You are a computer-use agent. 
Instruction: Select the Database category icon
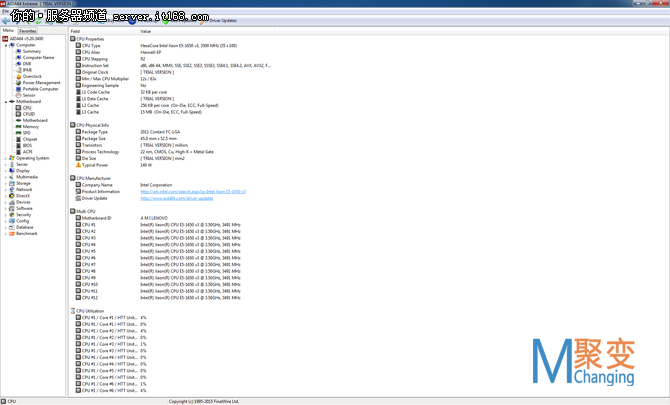click(x=12, y=227)
